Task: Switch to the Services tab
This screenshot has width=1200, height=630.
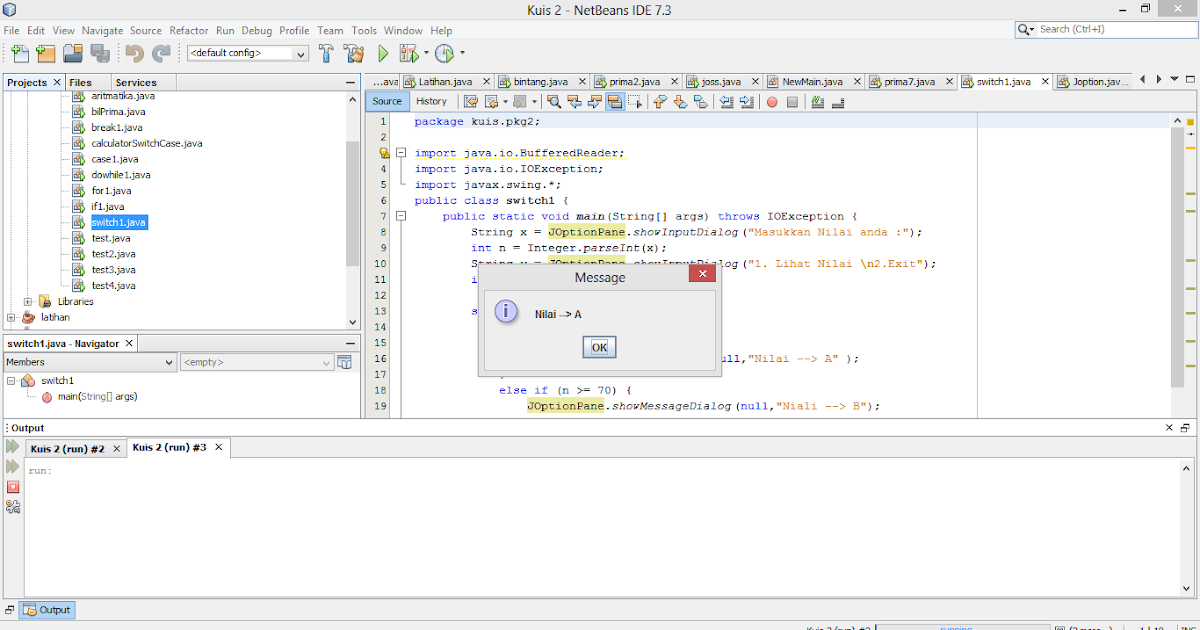Action: click(136, 82)
